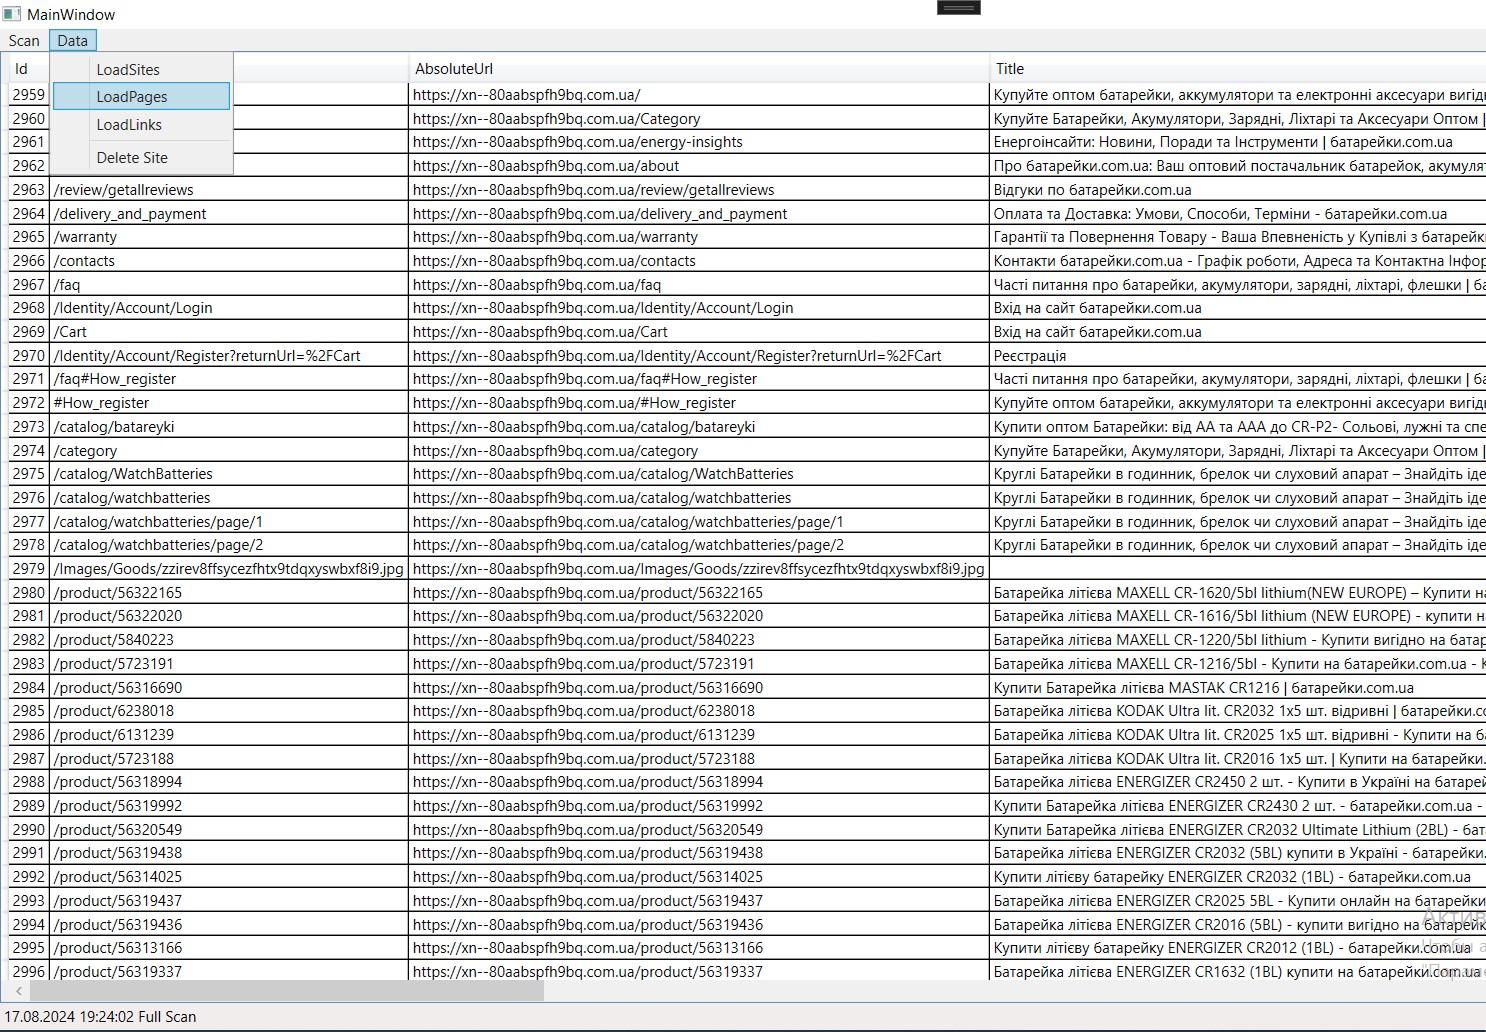Sort by the AbsoluteUrl column header
Image resolution: width=1486 pixels, height=1032 pixels.
pyautogui.click(x=698, y=69)
